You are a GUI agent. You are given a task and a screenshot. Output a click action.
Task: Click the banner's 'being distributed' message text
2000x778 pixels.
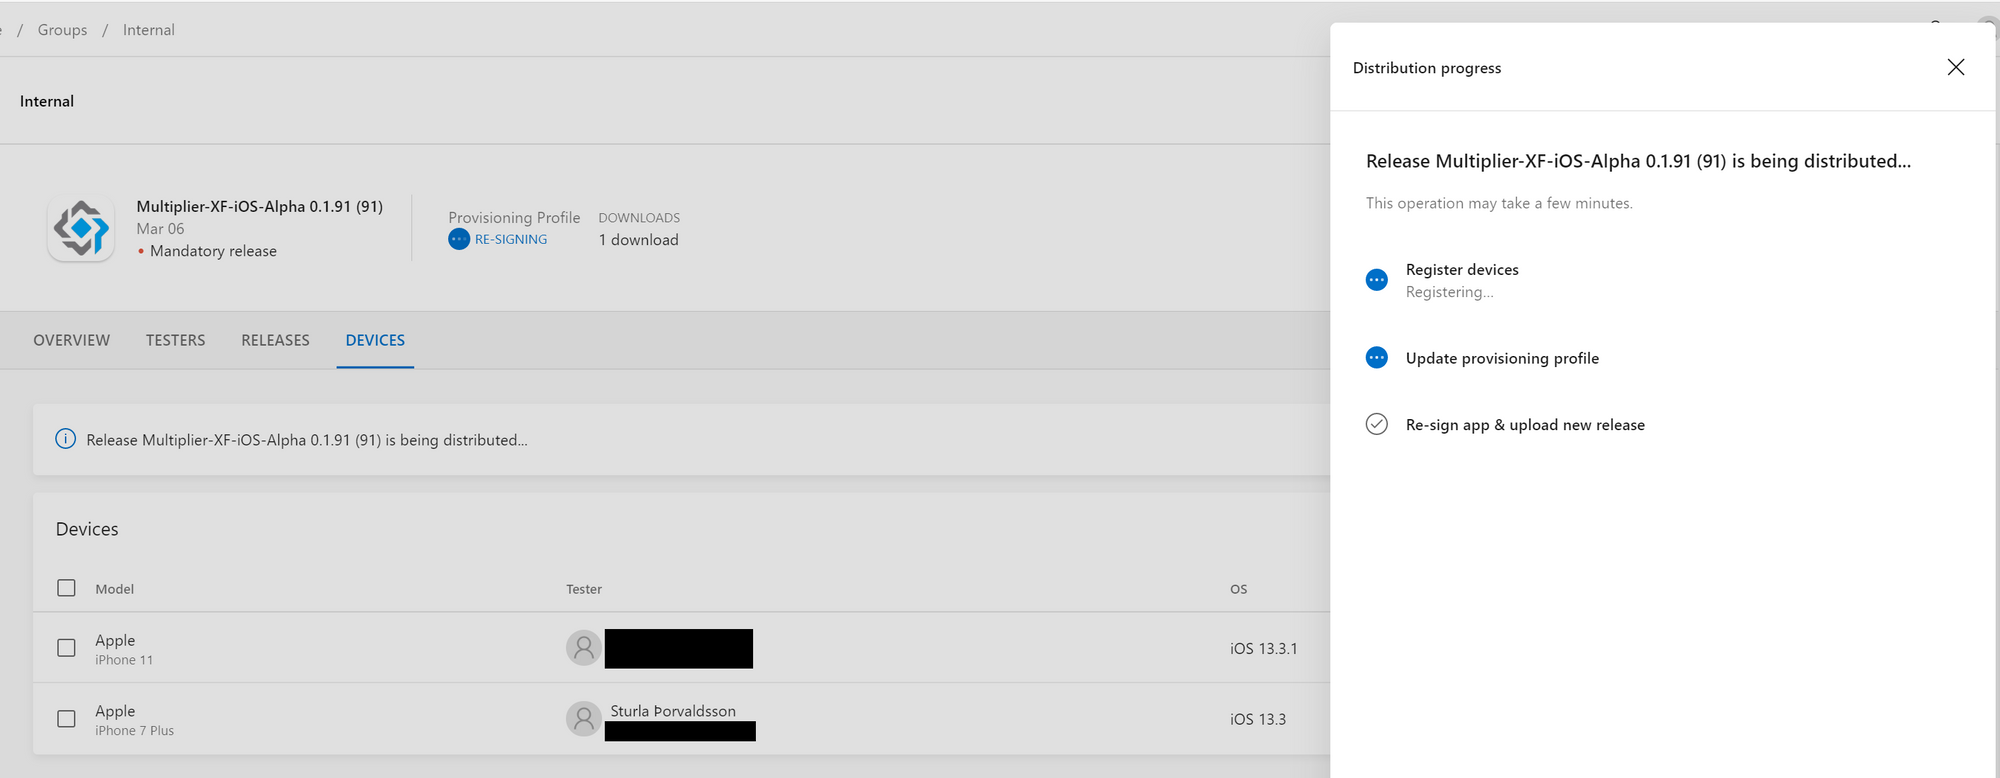pos(307,440)
